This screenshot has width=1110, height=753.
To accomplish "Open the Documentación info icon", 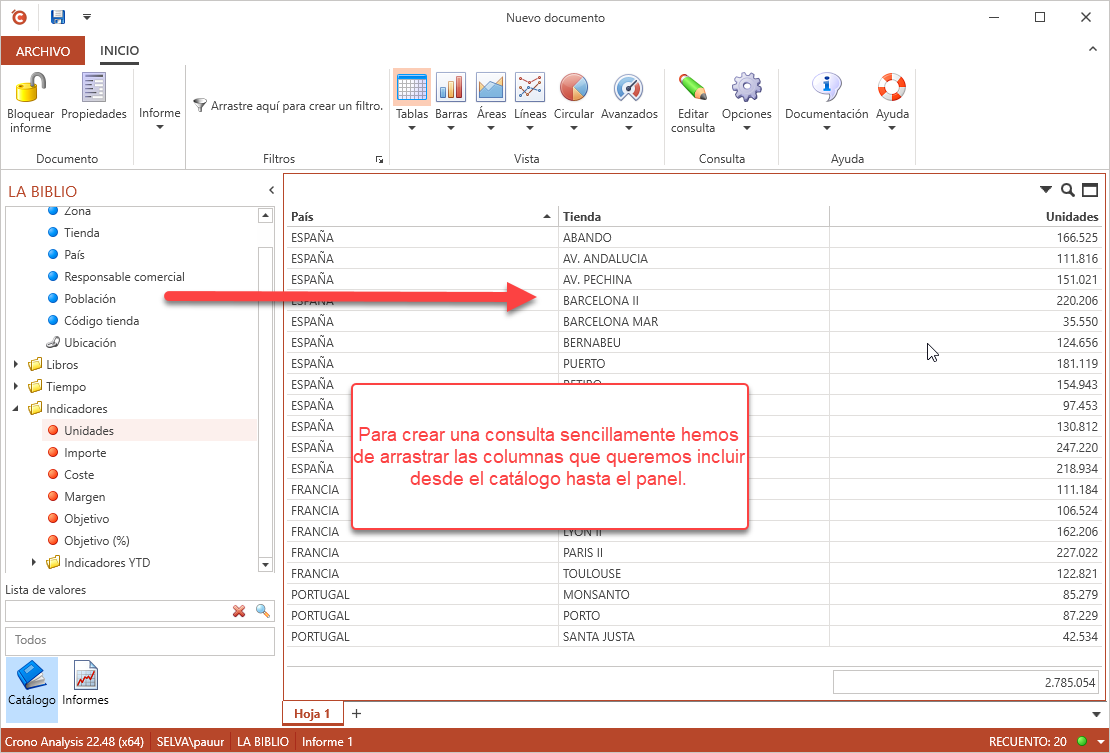I will click(x=826, y=88).
